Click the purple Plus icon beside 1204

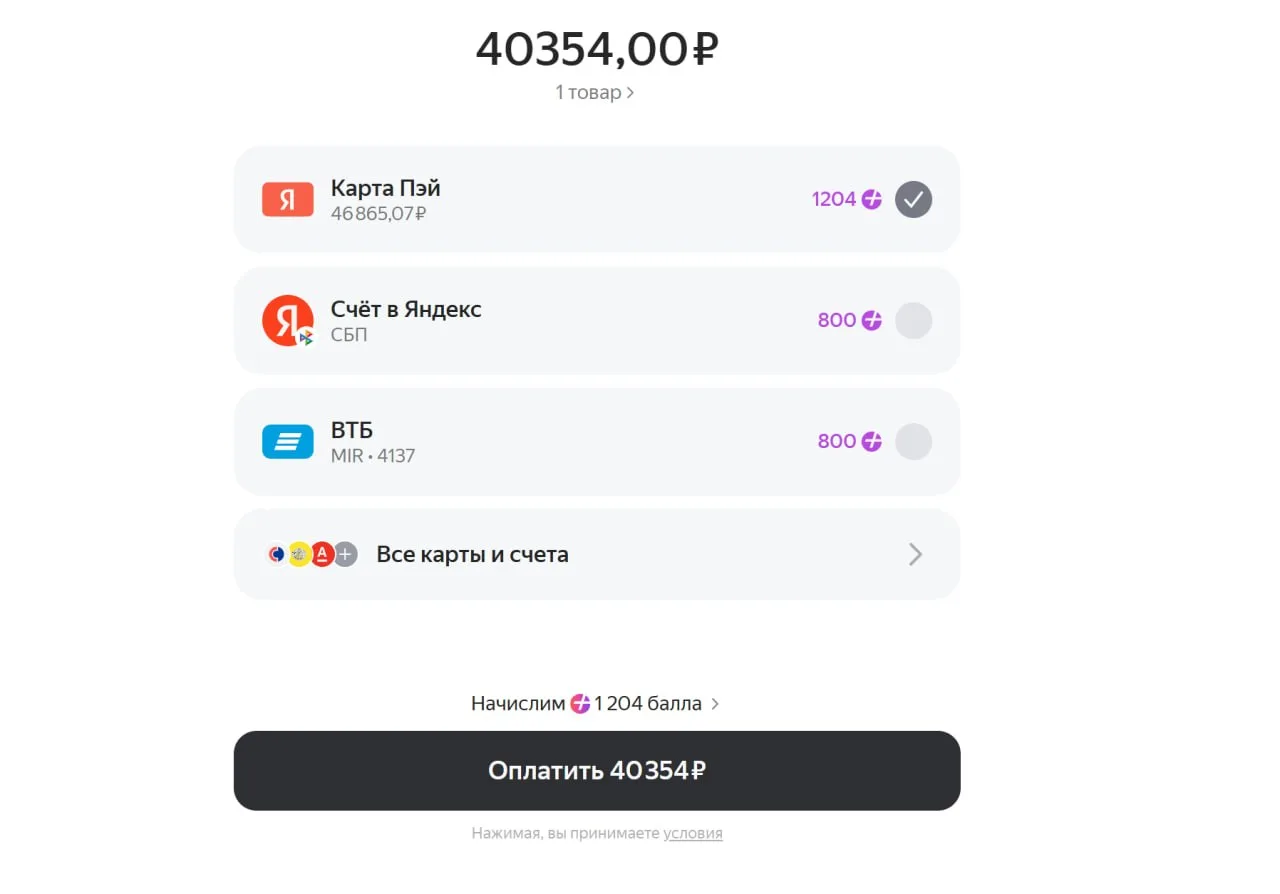pos(872,199)
